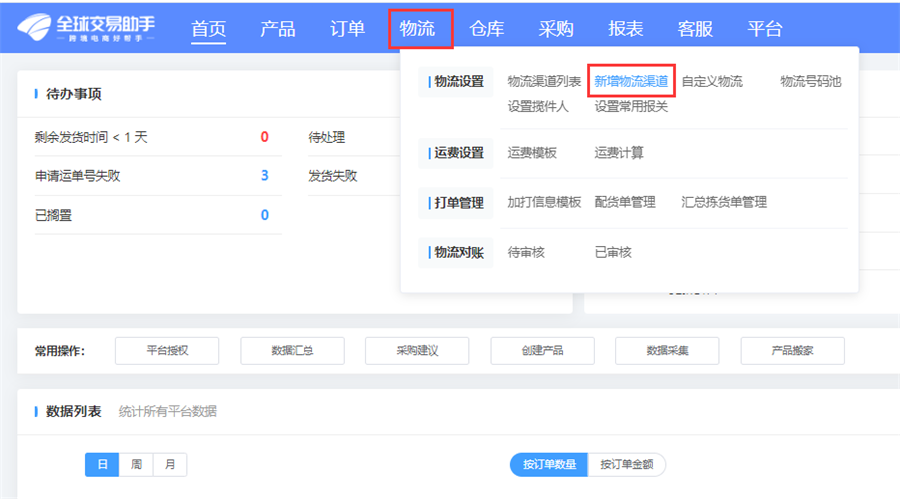Click the 待办事项 section heading

[x=73, y=94]
